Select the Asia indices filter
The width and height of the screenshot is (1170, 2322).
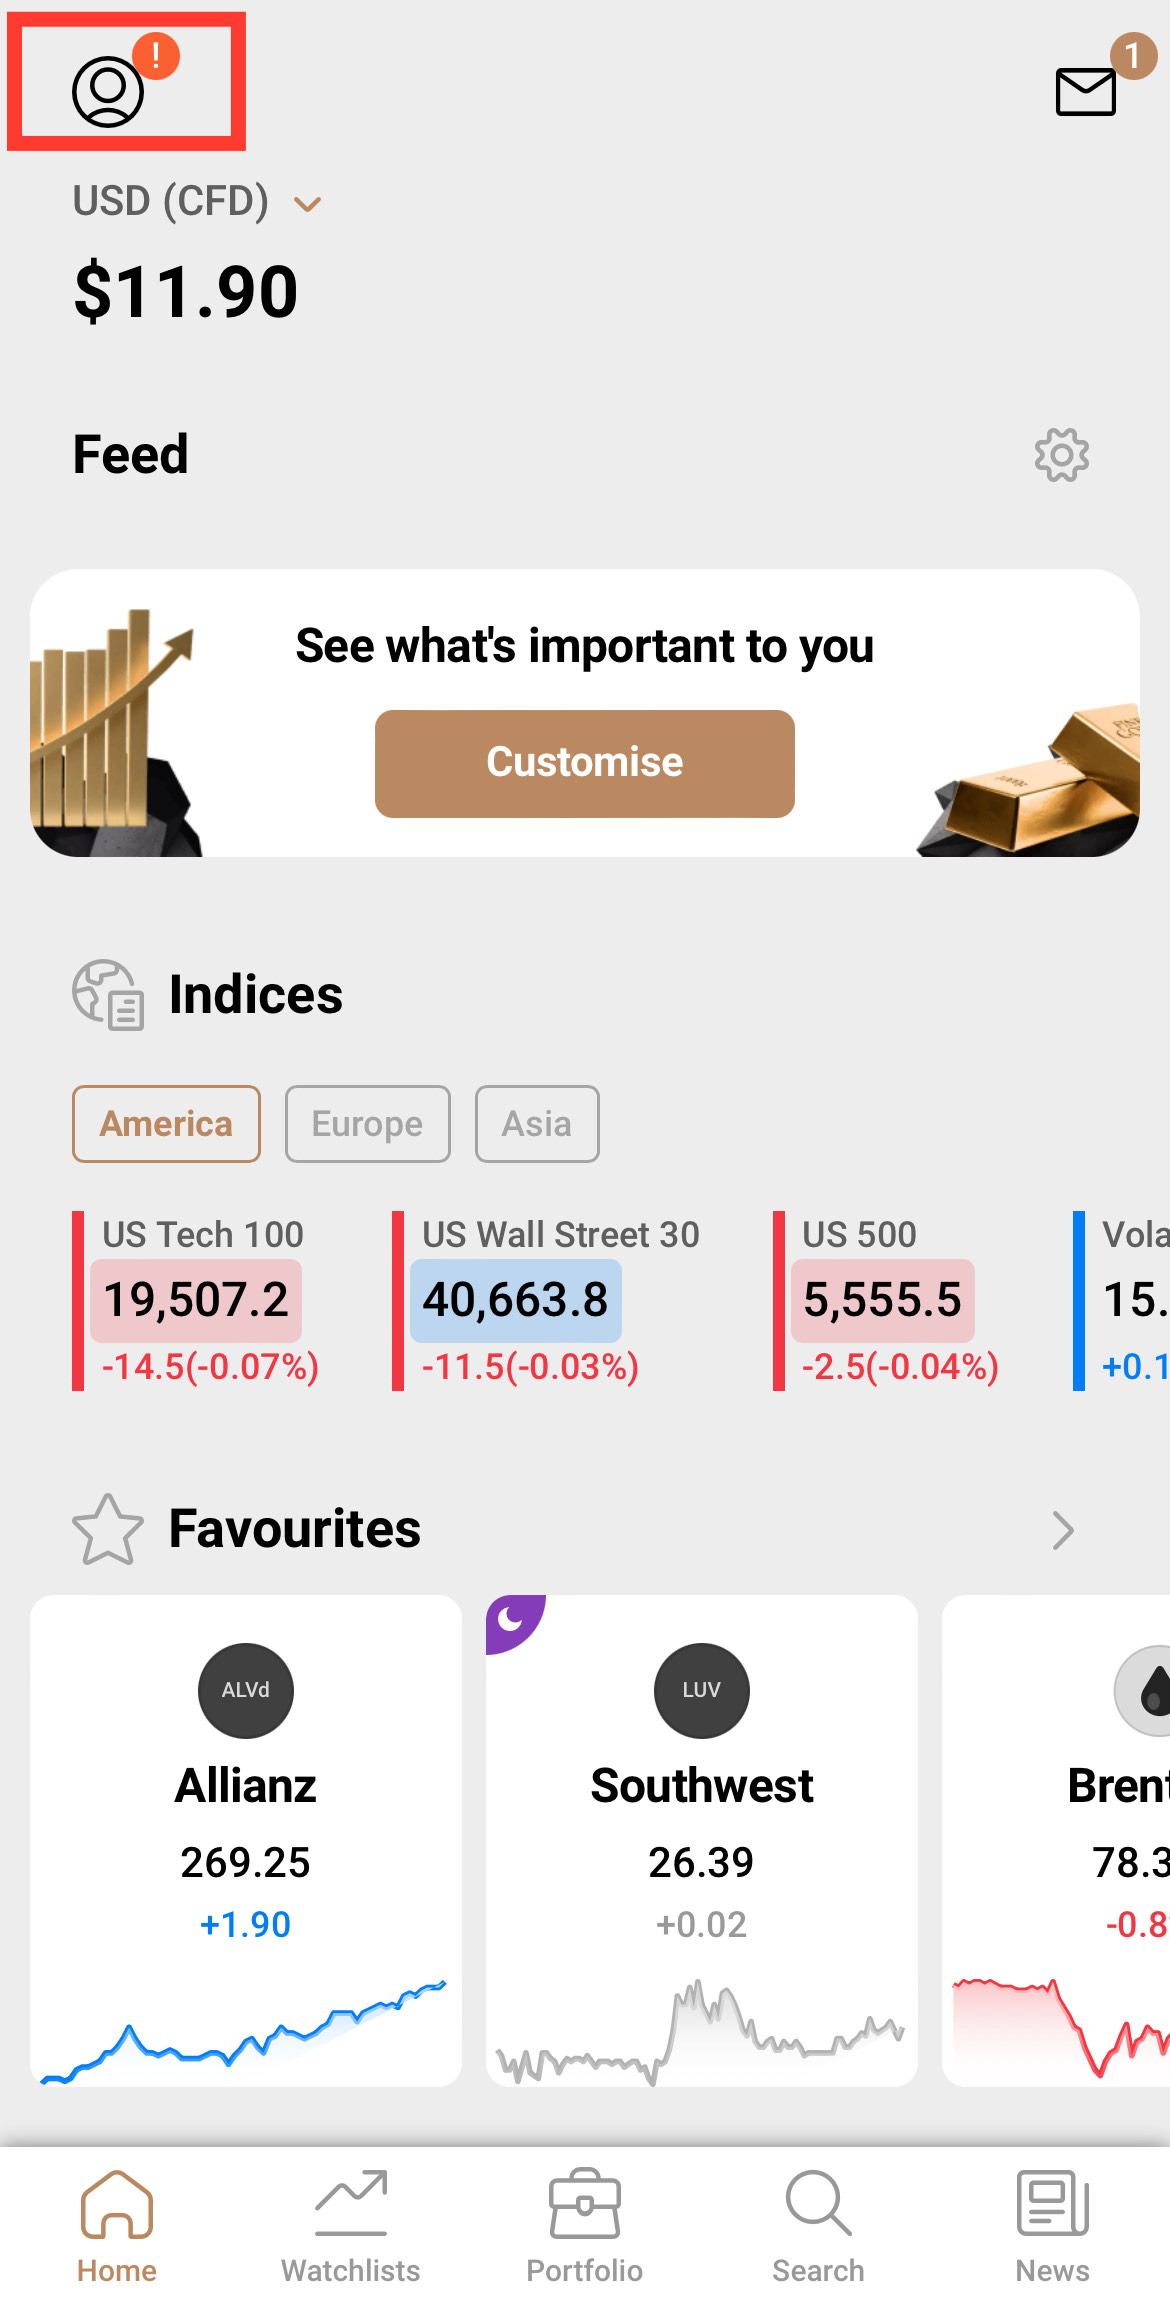click(537, 1123)
